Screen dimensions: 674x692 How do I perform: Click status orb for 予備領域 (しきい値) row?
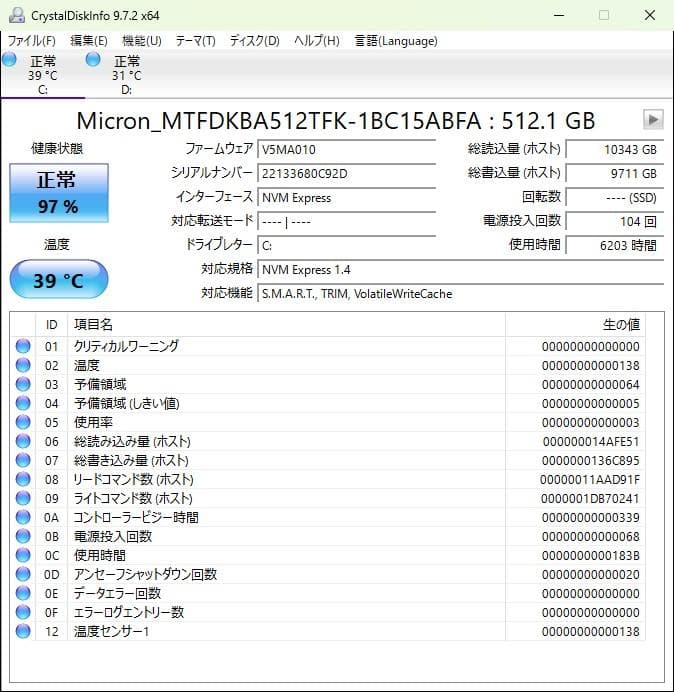[x=23, y=403]
